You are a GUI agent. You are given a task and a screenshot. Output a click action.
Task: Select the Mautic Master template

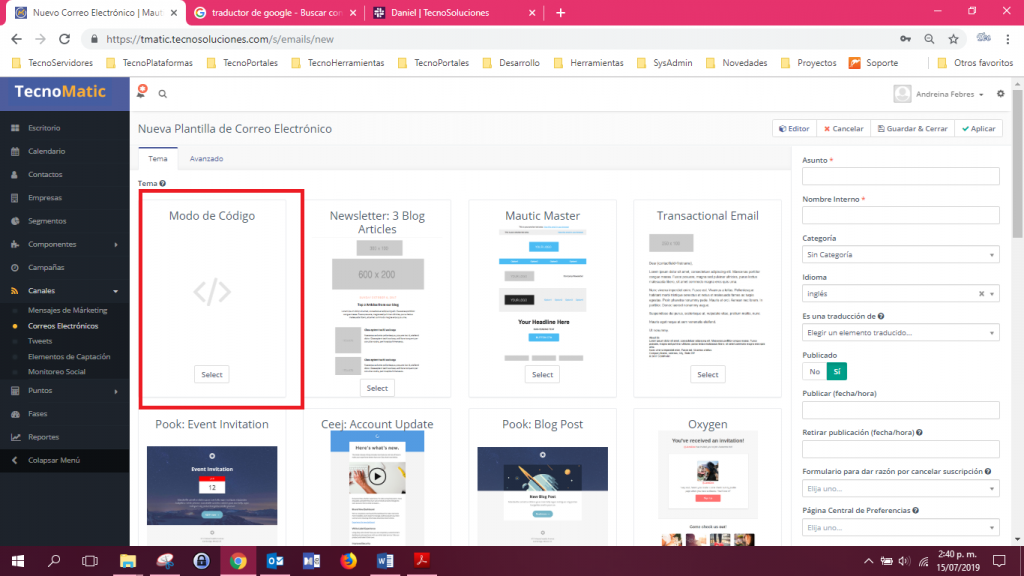pyautogui.click(x=542, y=375)
